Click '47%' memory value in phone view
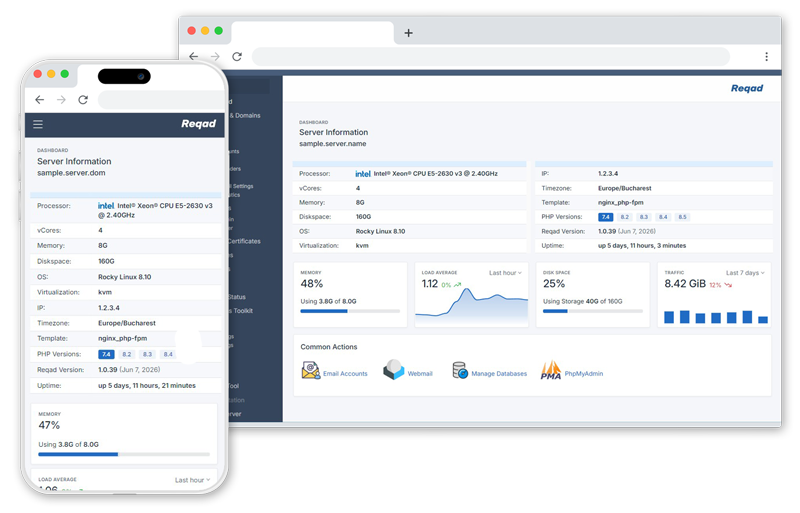The height and width of the screenshot is (513, 800). pyautogui.click(x=49, y=425)
